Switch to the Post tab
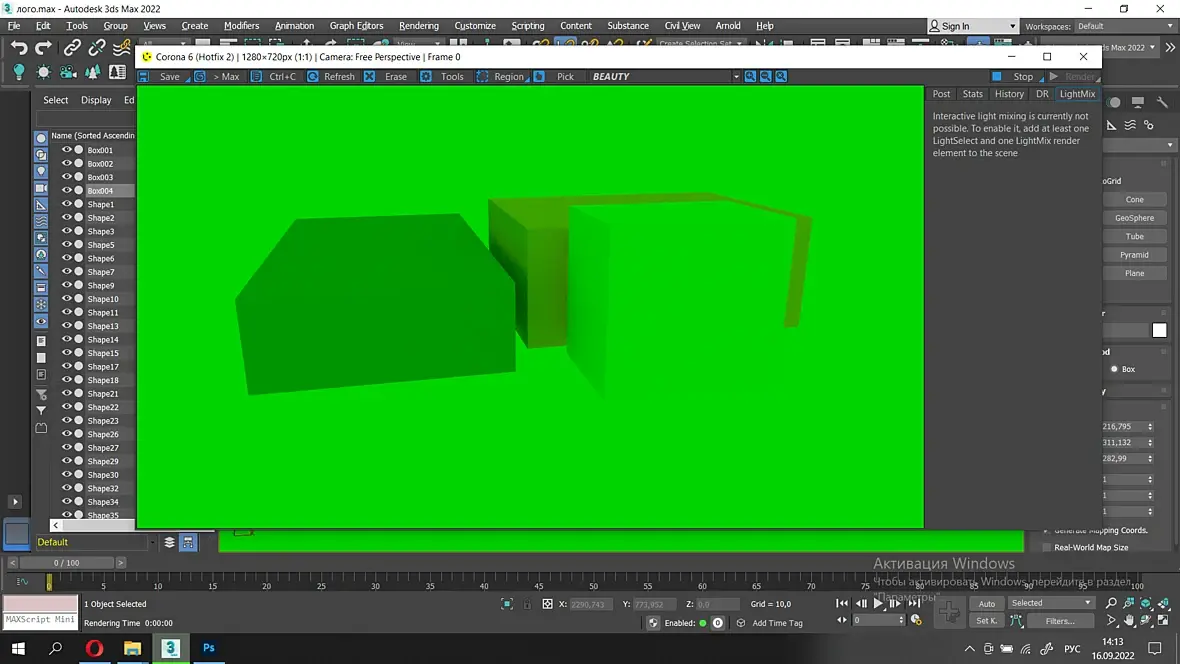The height and width of the screenshot is (664, 1180). (941, 94)
